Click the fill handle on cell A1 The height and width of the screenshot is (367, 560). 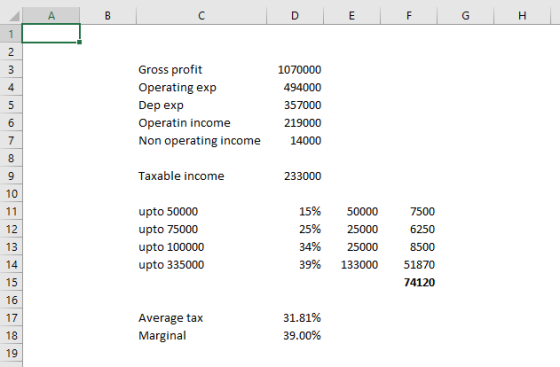click(79, 42)
